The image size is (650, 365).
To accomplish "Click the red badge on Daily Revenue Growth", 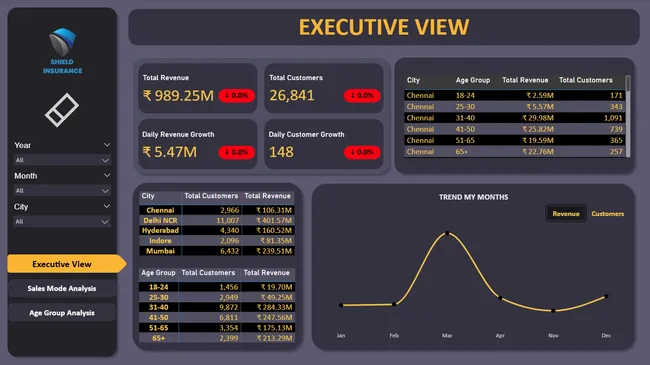I will (x=236, y=152).
